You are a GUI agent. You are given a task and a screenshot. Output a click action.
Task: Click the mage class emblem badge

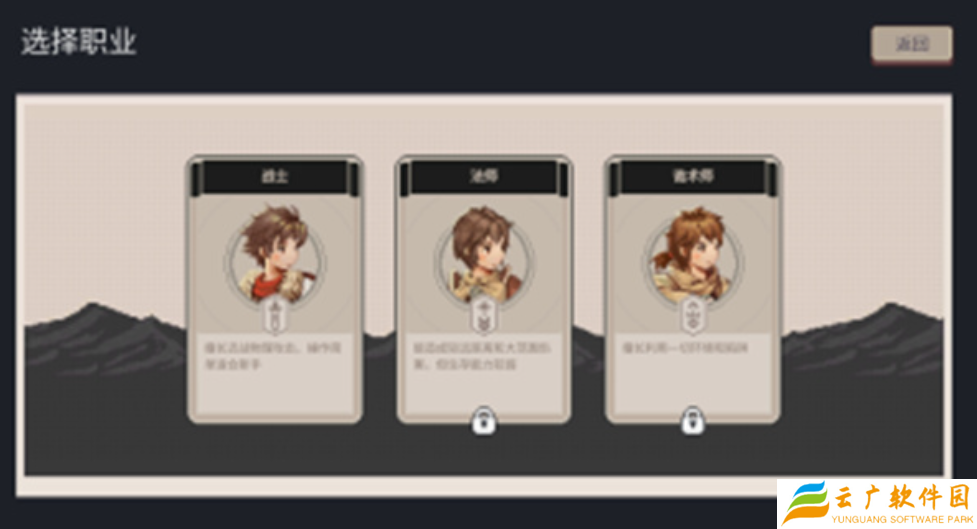click(483, 317)
